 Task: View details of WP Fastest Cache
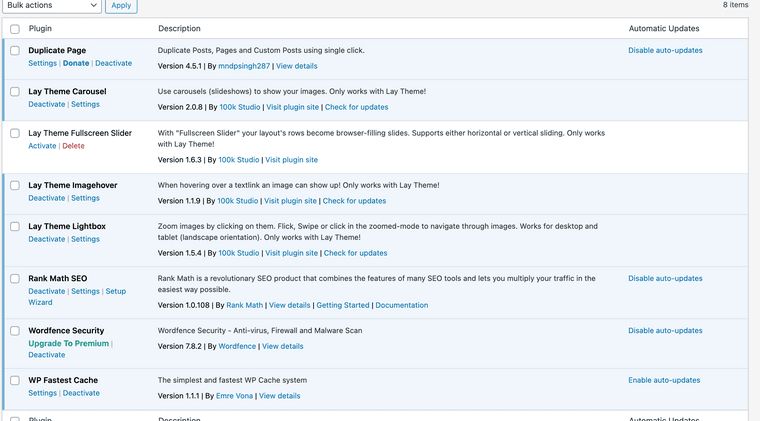pos(279,396)
